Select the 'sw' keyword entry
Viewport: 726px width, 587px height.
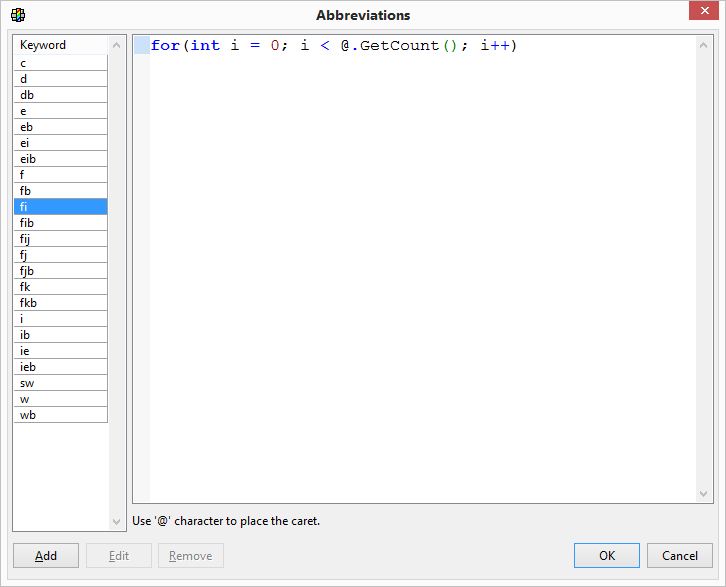(60, 383)
